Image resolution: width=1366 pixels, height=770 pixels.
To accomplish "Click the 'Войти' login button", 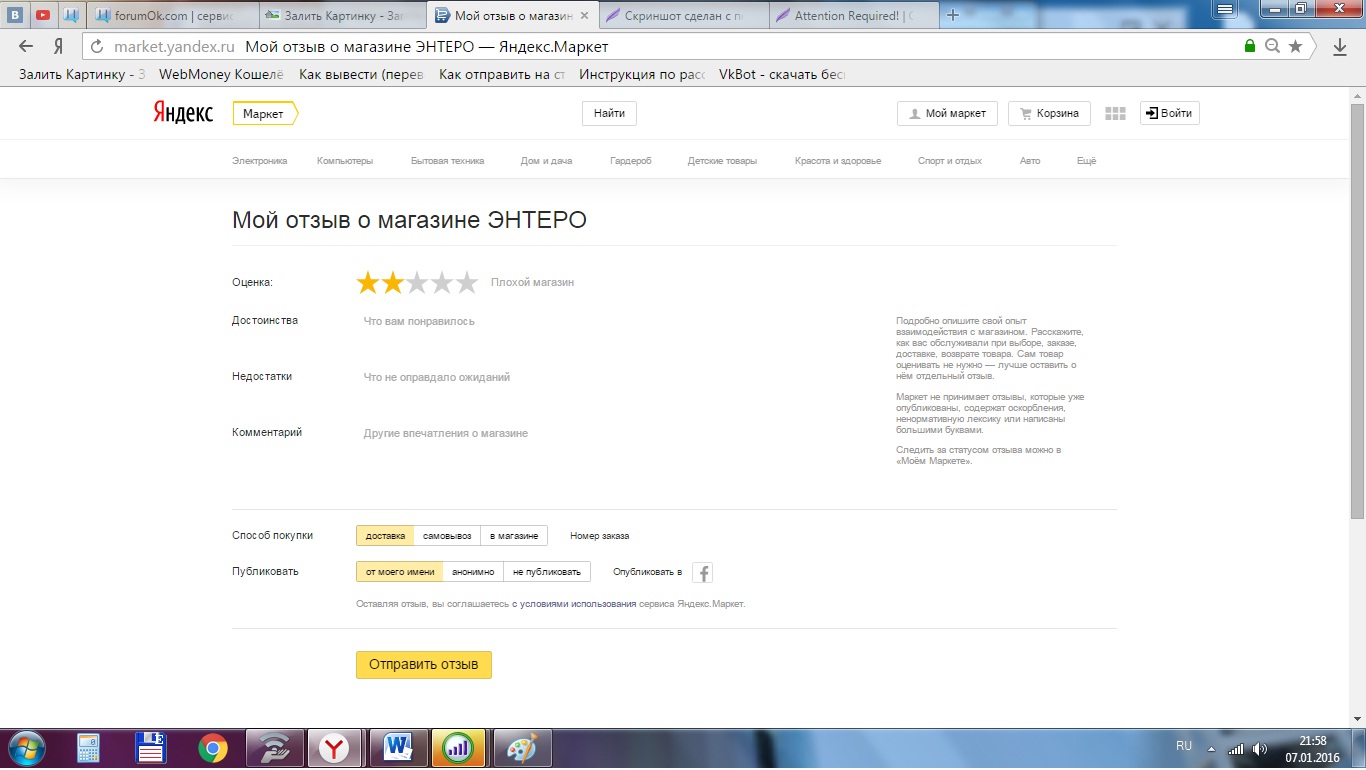I will coord(1170,114).
